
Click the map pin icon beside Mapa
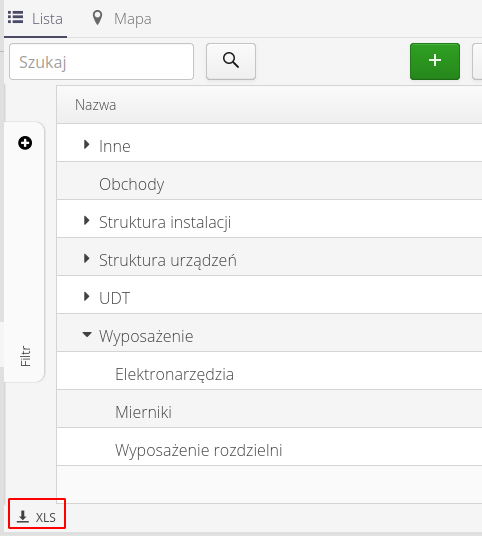click(x=97, y=18)
